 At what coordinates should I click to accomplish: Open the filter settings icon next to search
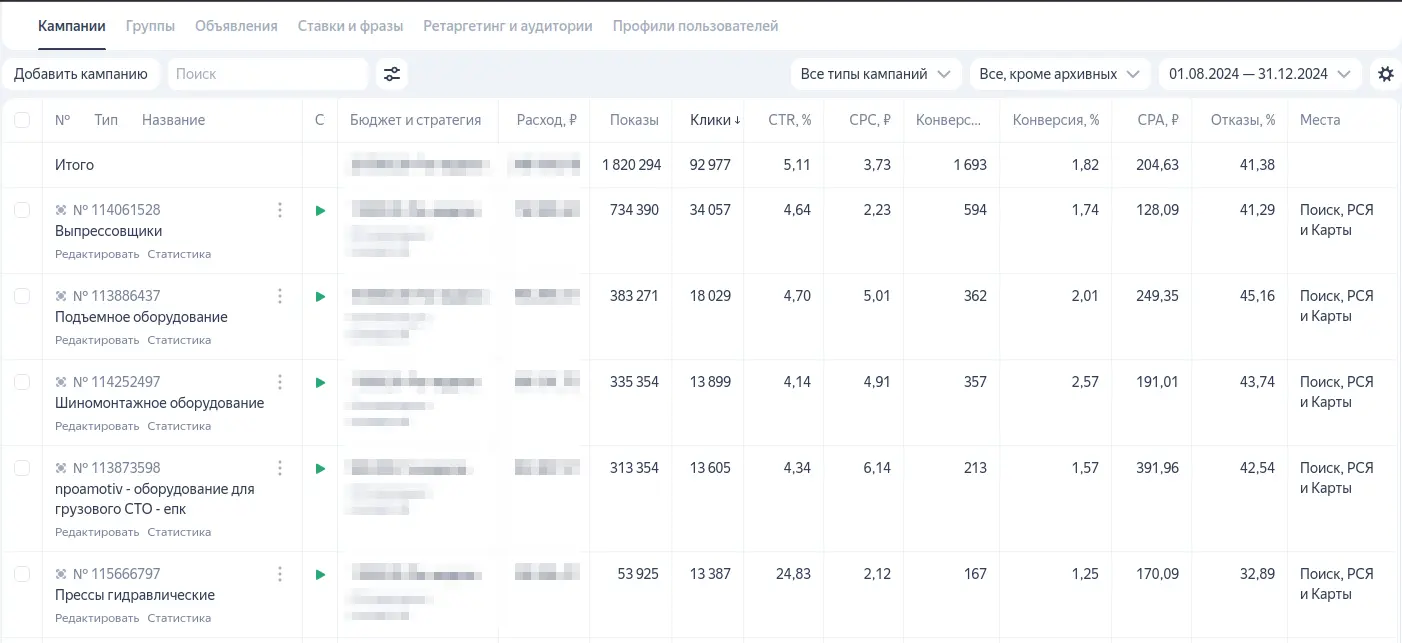click(x=392, y=74)
